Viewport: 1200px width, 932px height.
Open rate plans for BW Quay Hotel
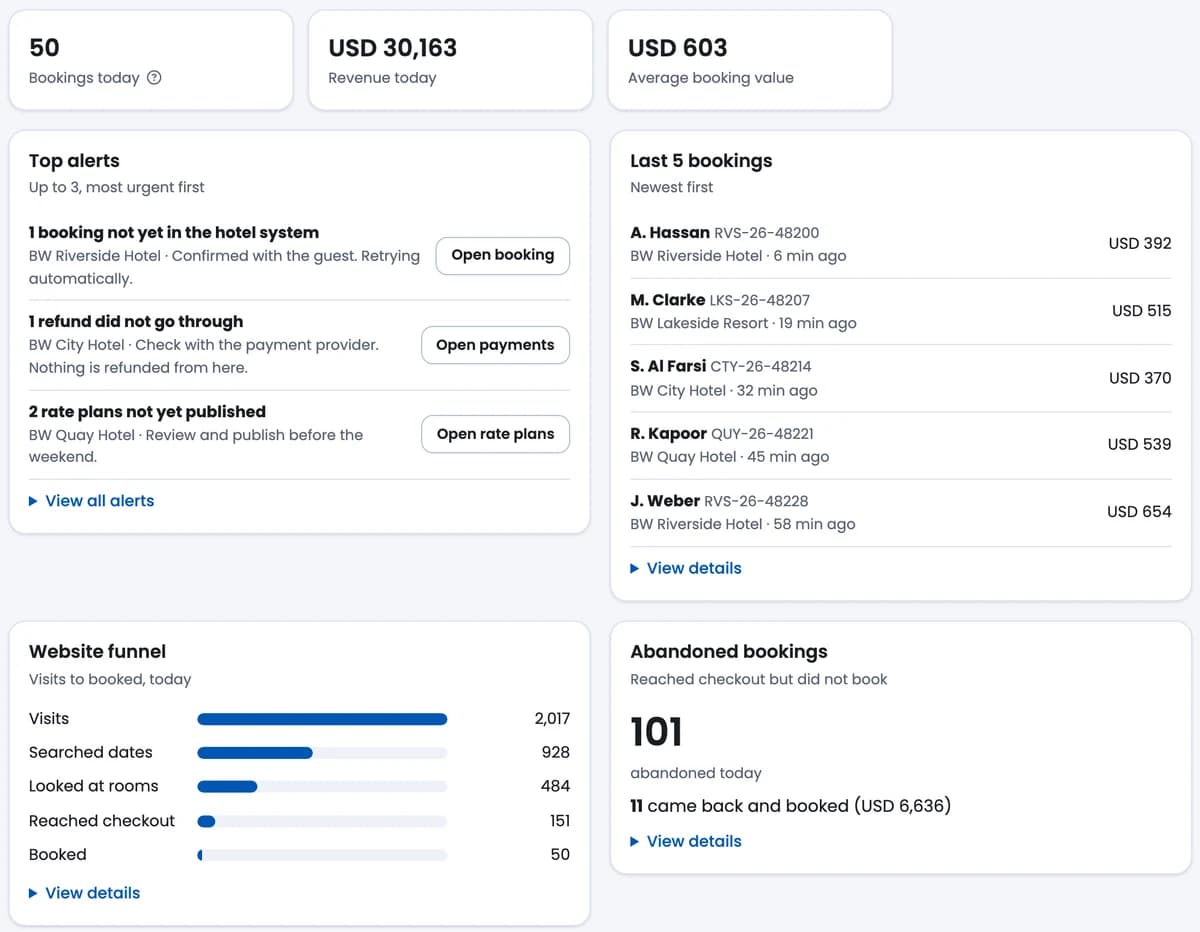click(x=495, y=434)
